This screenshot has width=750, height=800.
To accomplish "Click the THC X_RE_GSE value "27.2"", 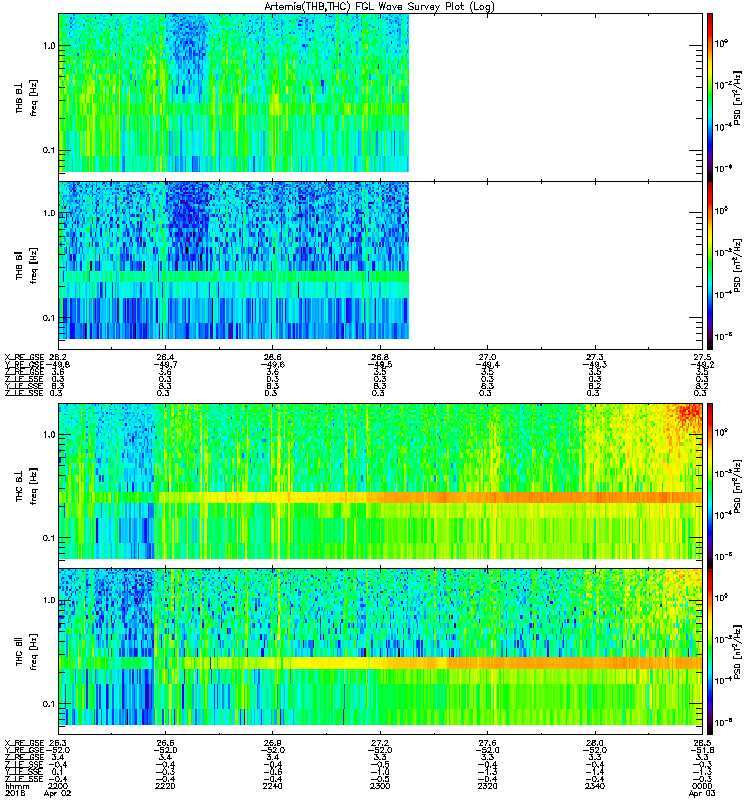I will tap(380, 743).
